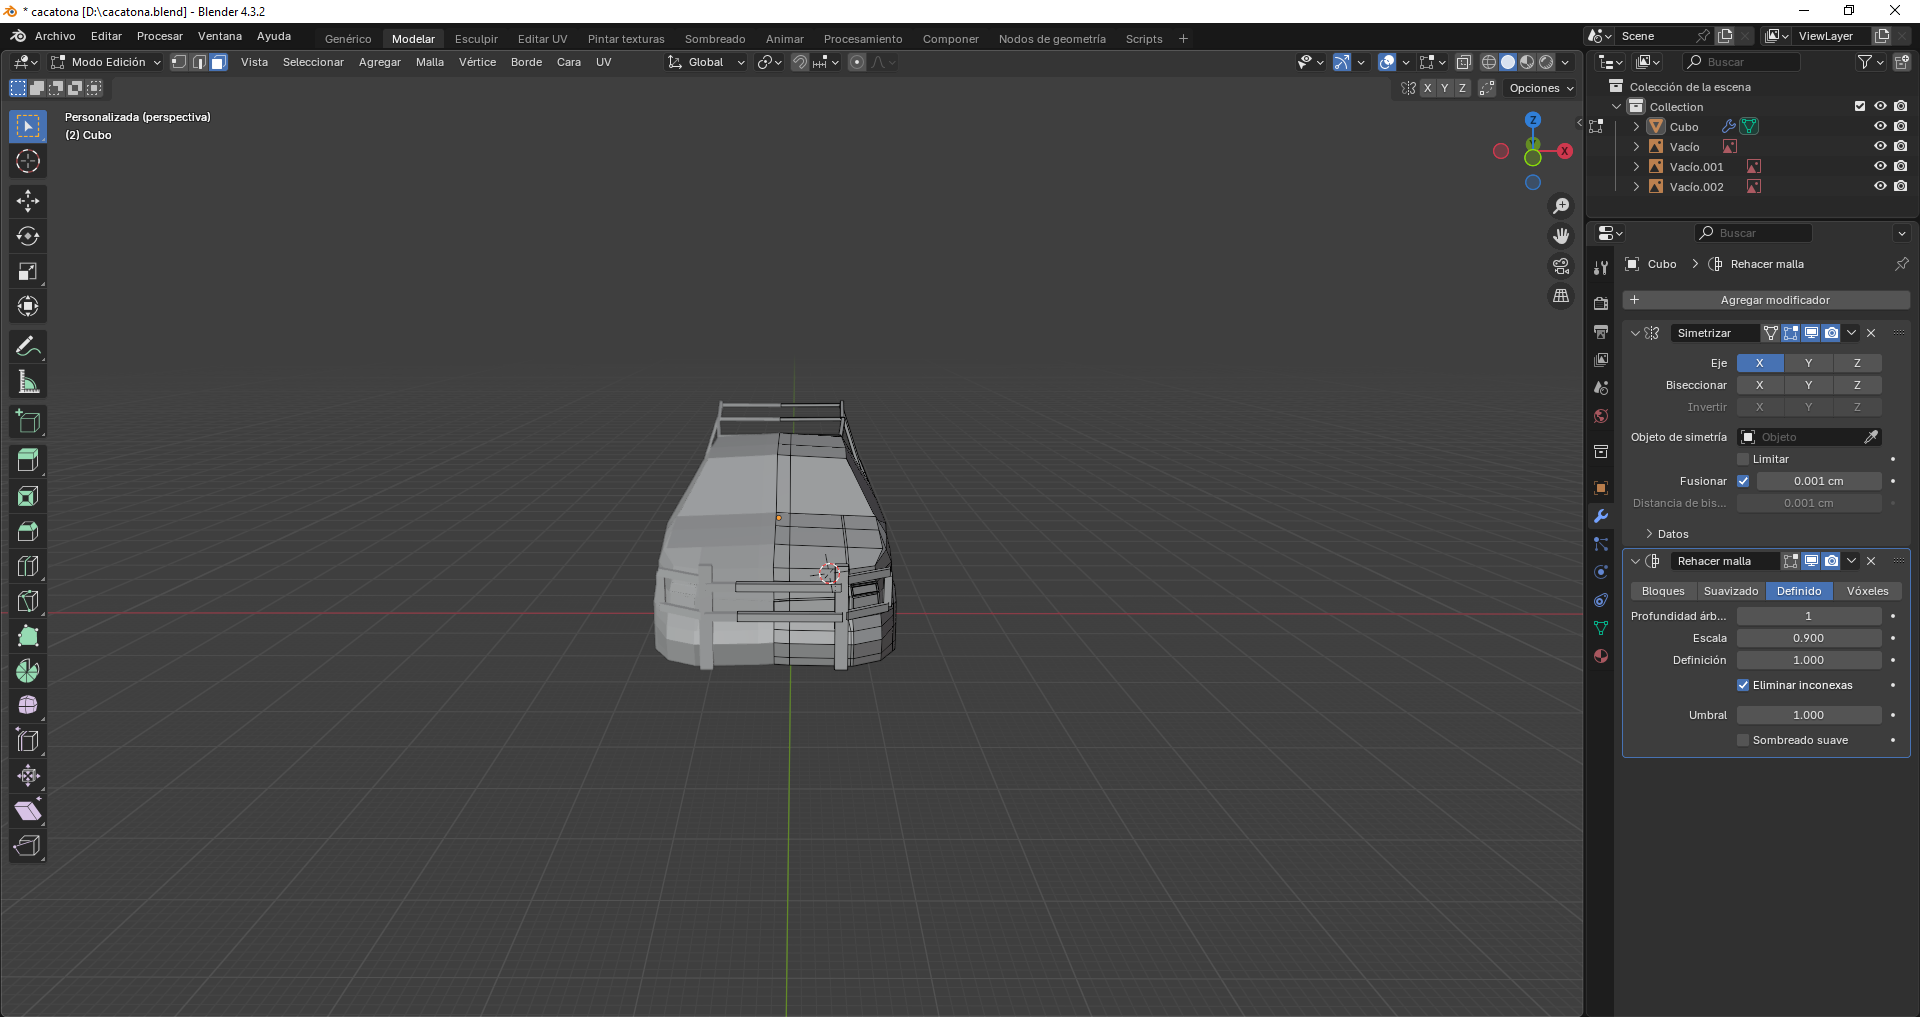The height and width of the screenshot is (1017, 1920).
Task: Select Vóxeles remesh mode
Action: [x=1867, y=591]
